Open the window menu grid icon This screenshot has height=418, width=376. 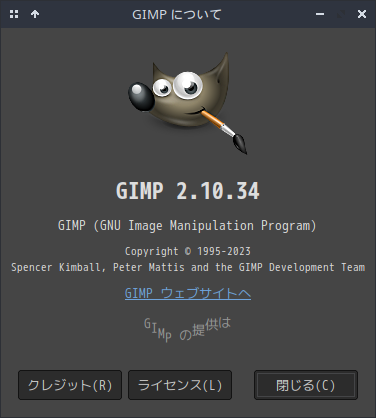tap(14, 14)
